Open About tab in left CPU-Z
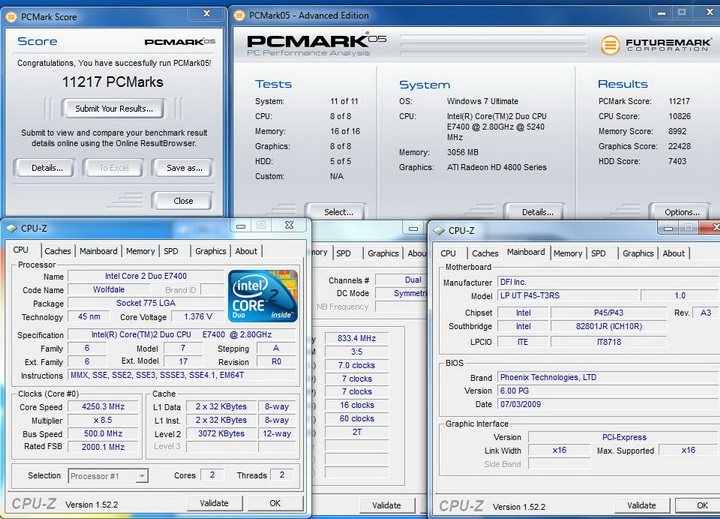720x519 pixels. point(246,251)
